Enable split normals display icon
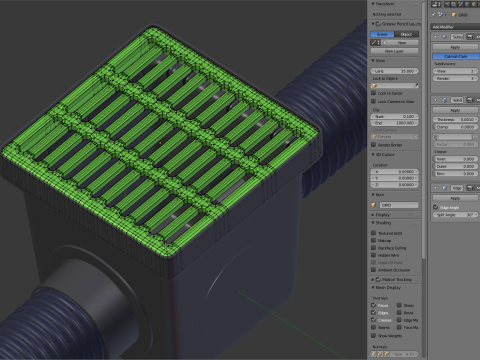The width and height of the screenshot is (480, 360). coord(380,354)
